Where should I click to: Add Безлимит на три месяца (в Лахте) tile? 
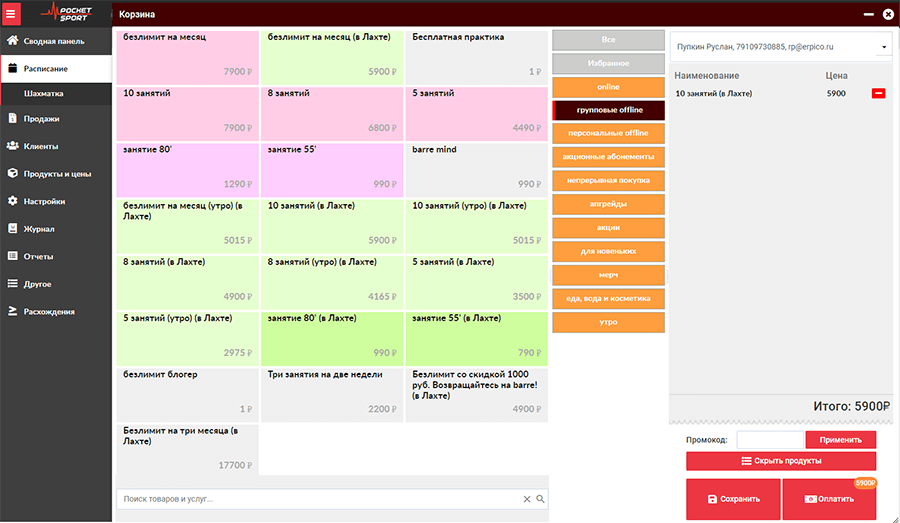click(x=188, y=450)
